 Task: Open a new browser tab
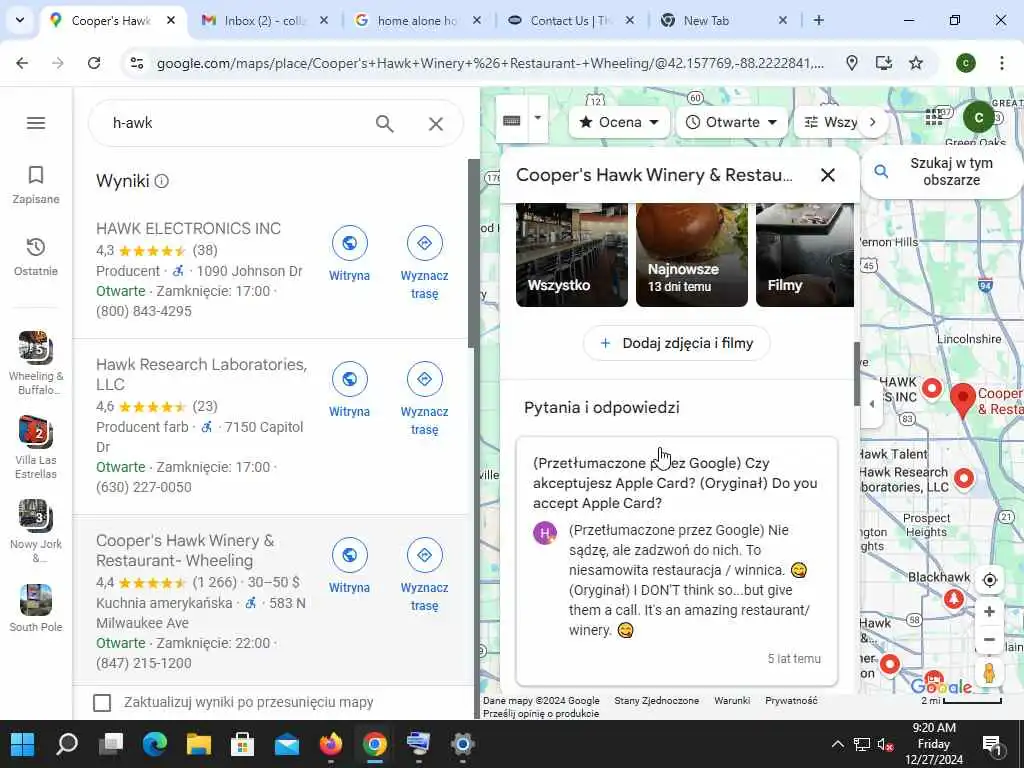click(x=818, y=20)
